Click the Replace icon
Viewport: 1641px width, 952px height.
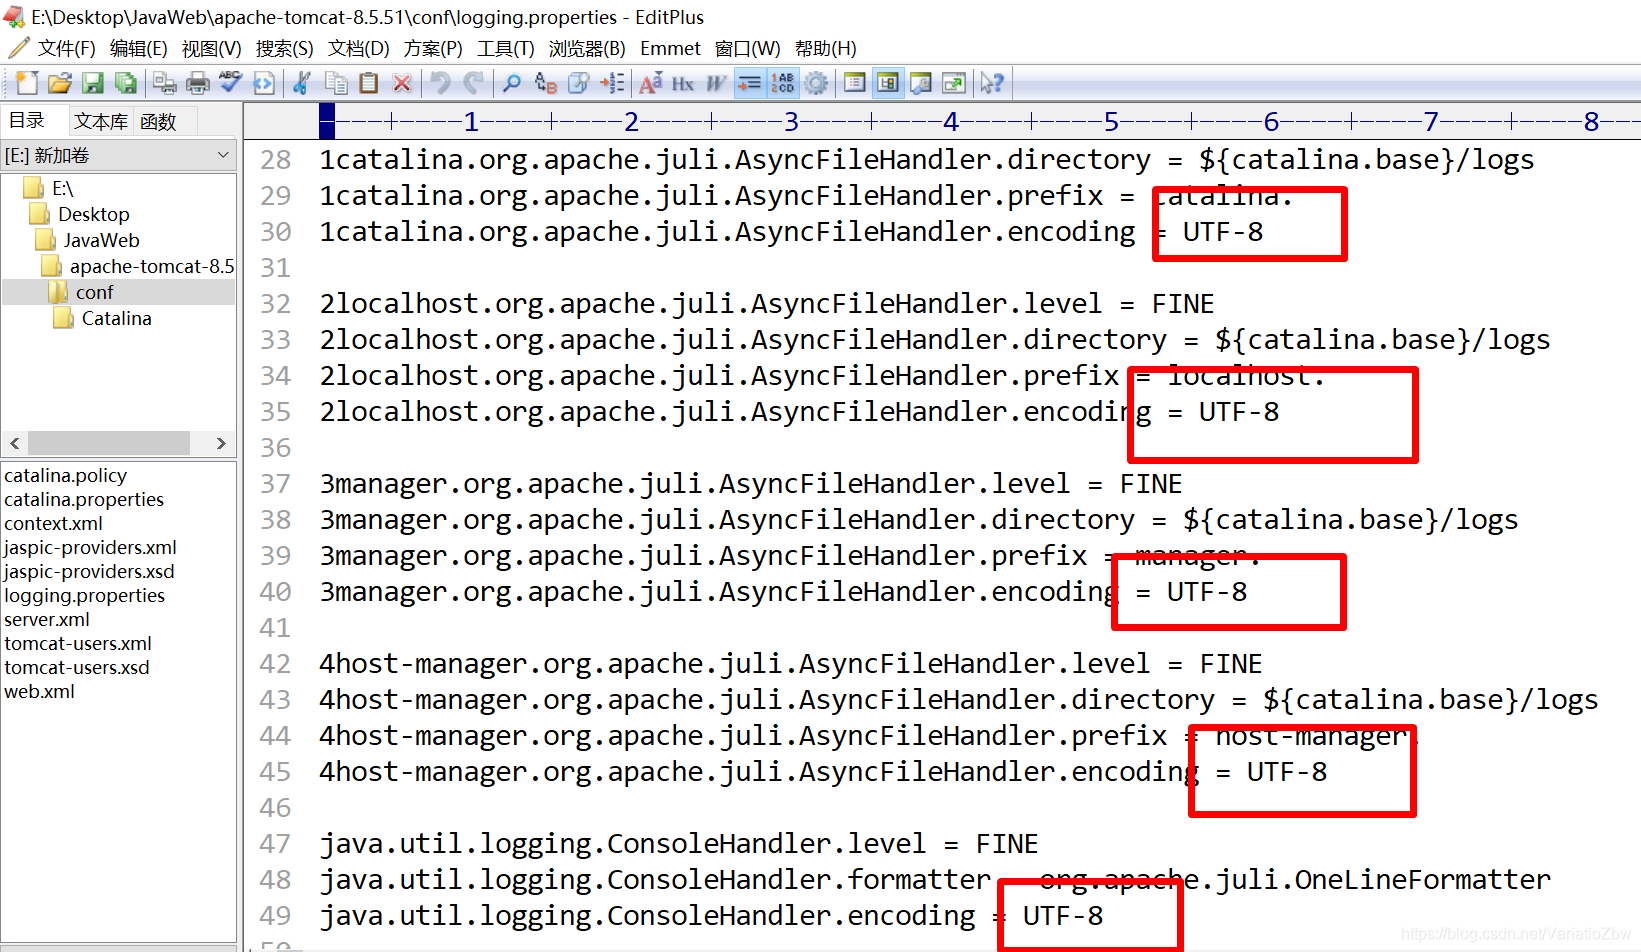[x=545, y=83]
